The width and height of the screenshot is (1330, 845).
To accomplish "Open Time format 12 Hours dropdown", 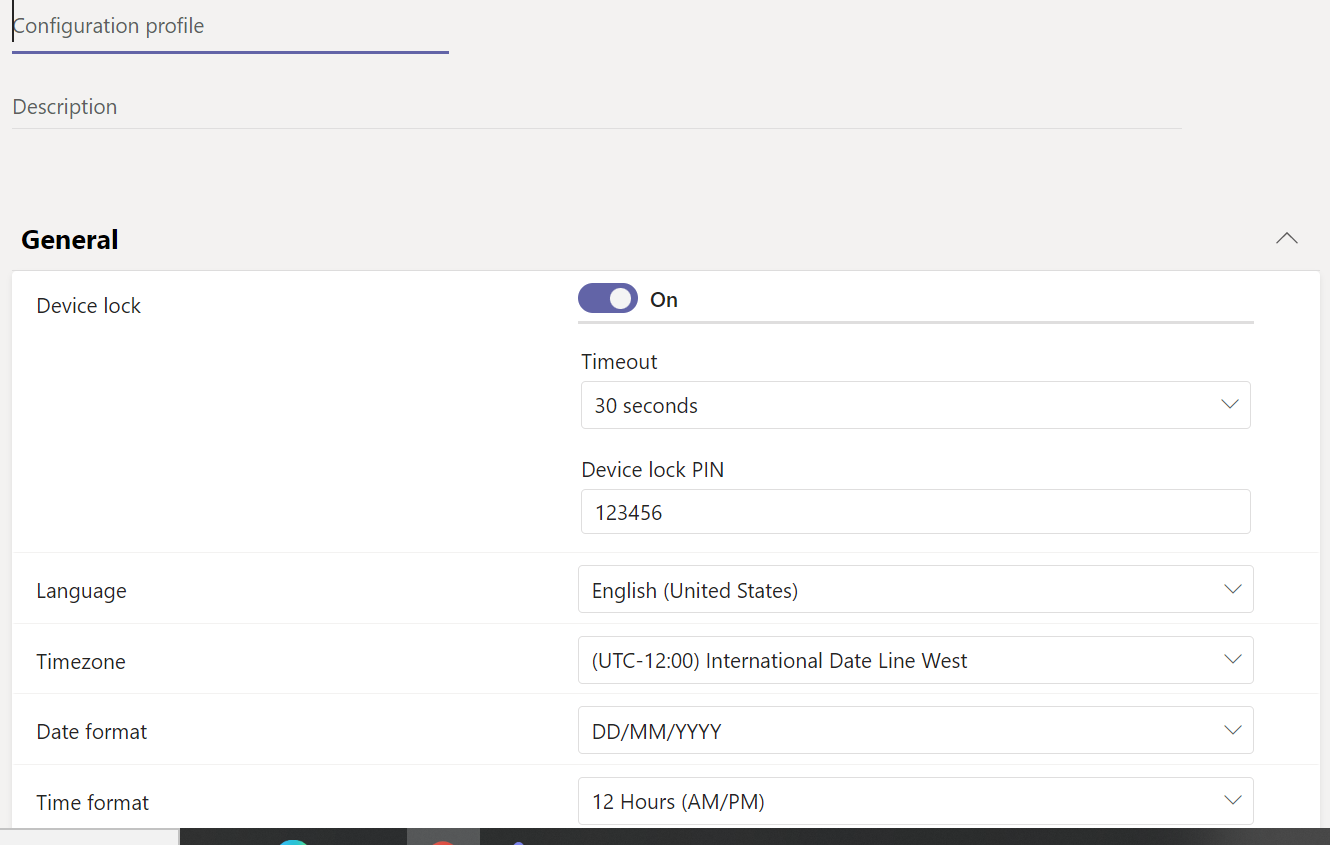I will (x=900, y=801).
